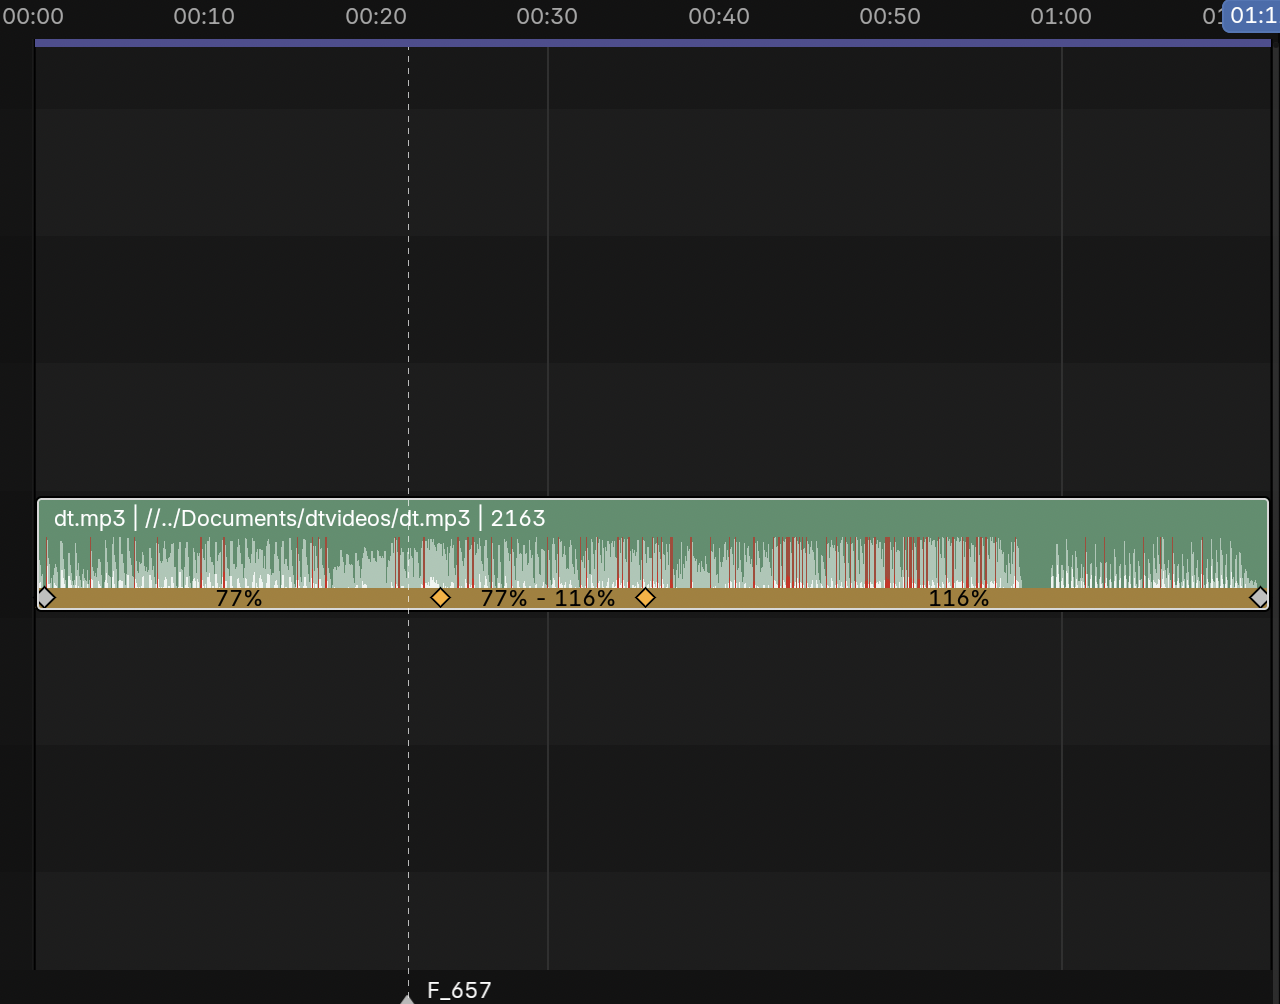Image resolution: width=1280 pixels, height=1004 pixels.
Task: Select the 77% speed segment
Action: click(x=238, y=599)
